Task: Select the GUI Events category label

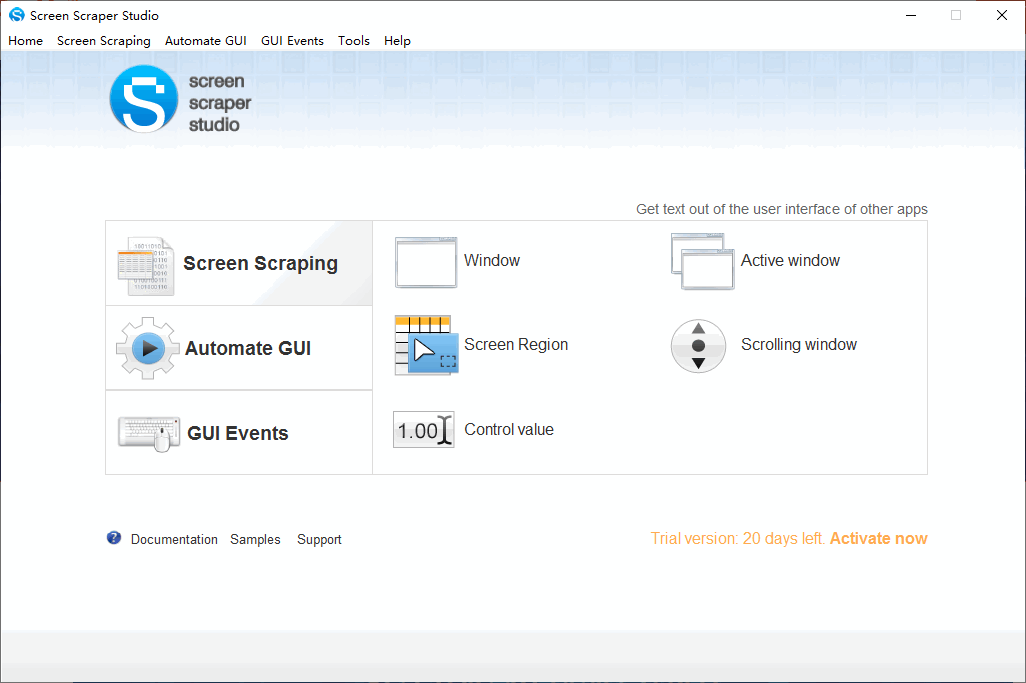Action: click(238, 433)
